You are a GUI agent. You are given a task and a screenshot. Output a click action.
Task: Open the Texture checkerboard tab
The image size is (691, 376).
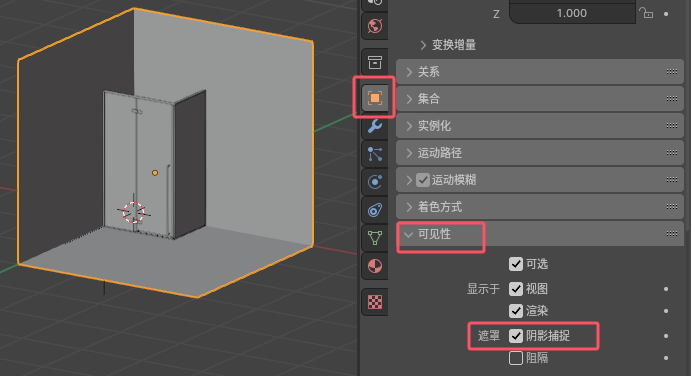click(x=375, y=302)
